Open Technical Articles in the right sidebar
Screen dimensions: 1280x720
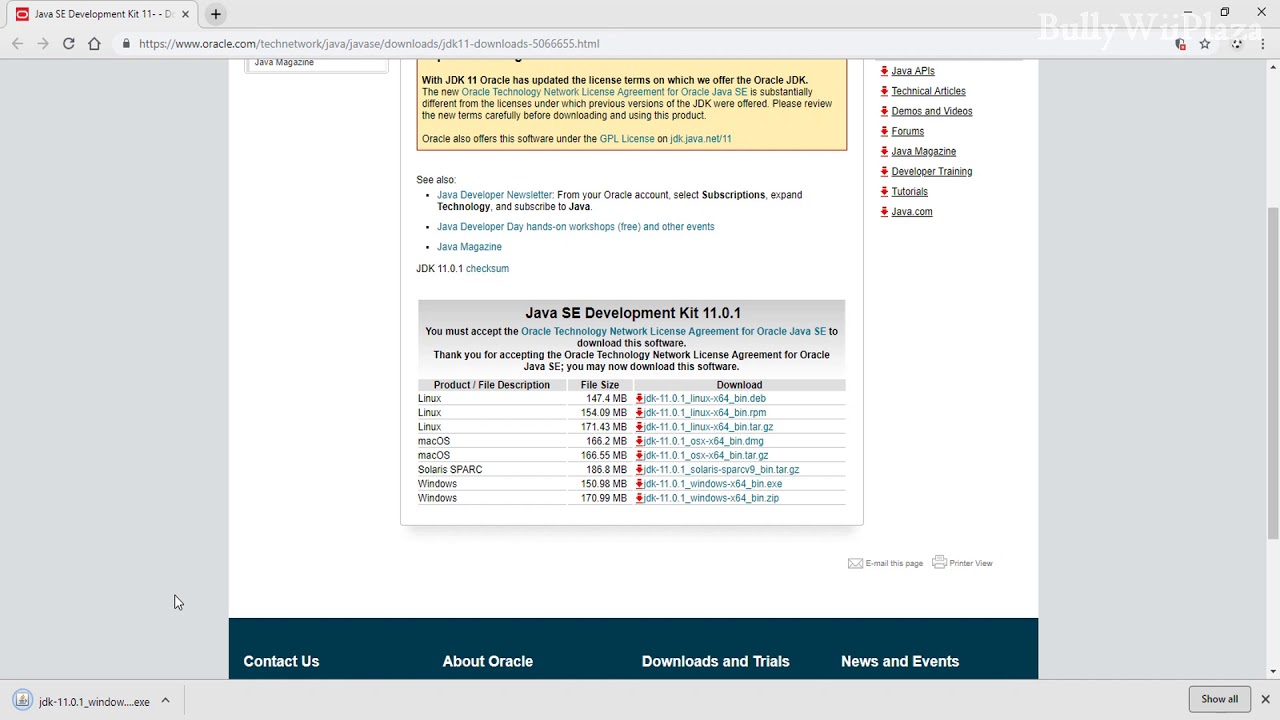pyautogui.click(x=928, y=91)
